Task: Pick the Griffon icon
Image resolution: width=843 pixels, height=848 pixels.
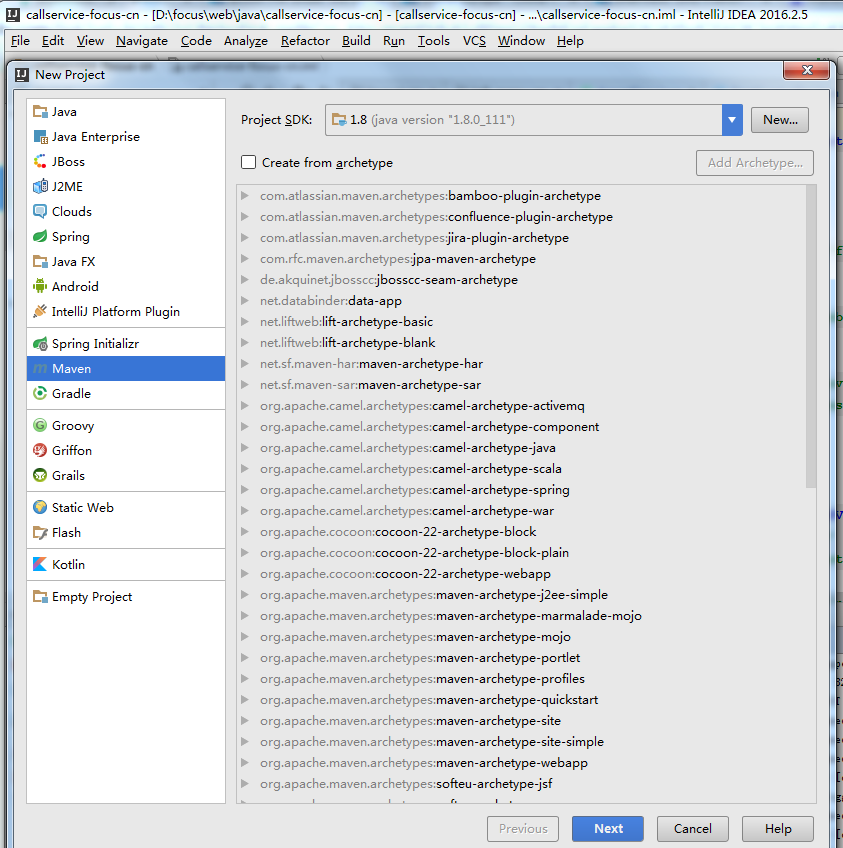Action: coord(40,450)
